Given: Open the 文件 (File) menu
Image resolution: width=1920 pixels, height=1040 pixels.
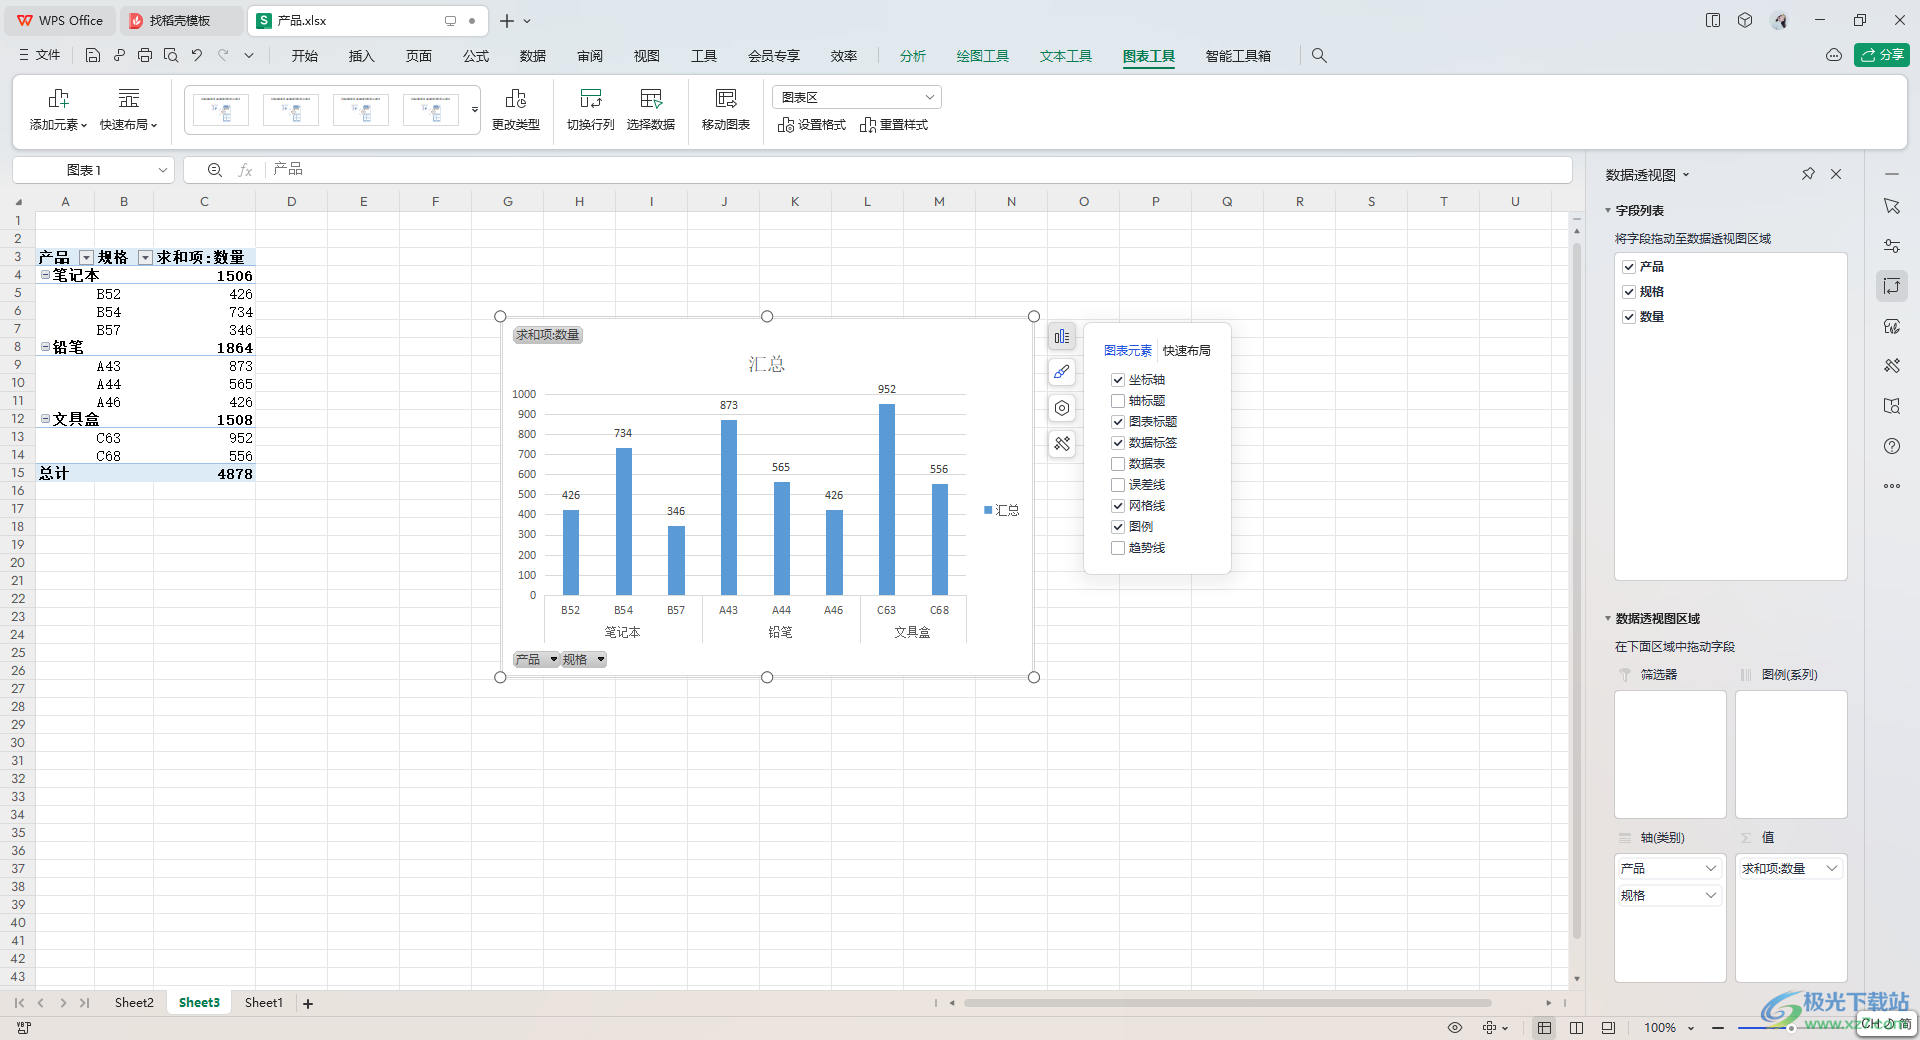Looking at the screenshot, I should pyautogui.click(x=40, y=56).
